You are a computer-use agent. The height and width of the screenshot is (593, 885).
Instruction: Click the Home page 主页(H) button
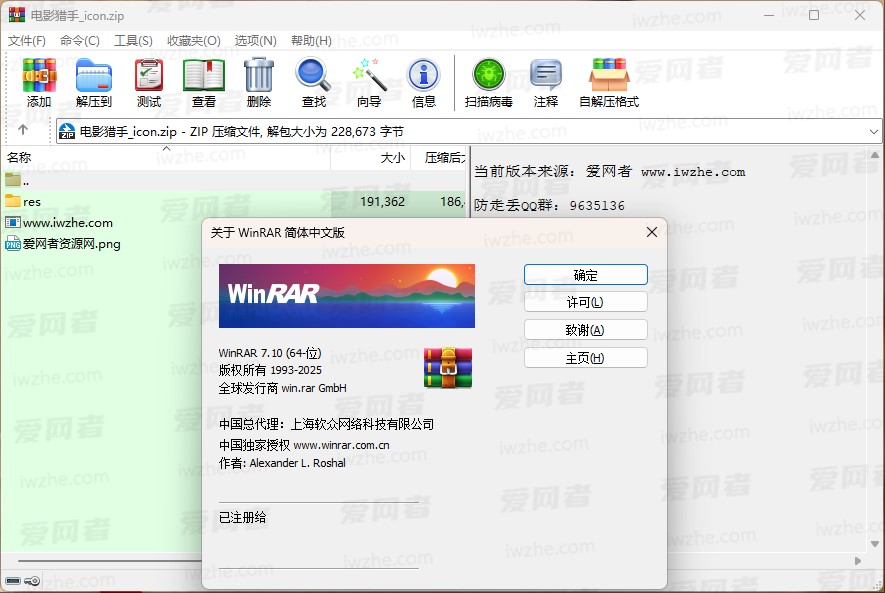pos(585,358)
